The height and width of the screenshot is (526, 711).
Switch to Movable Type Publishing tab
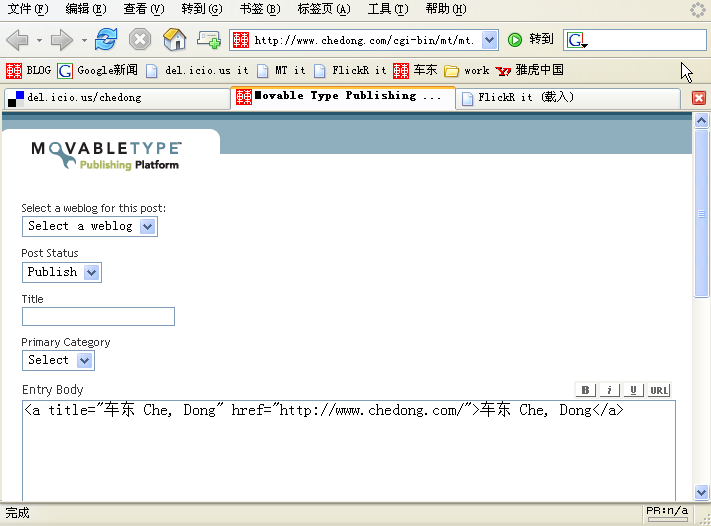click(343, 97)
